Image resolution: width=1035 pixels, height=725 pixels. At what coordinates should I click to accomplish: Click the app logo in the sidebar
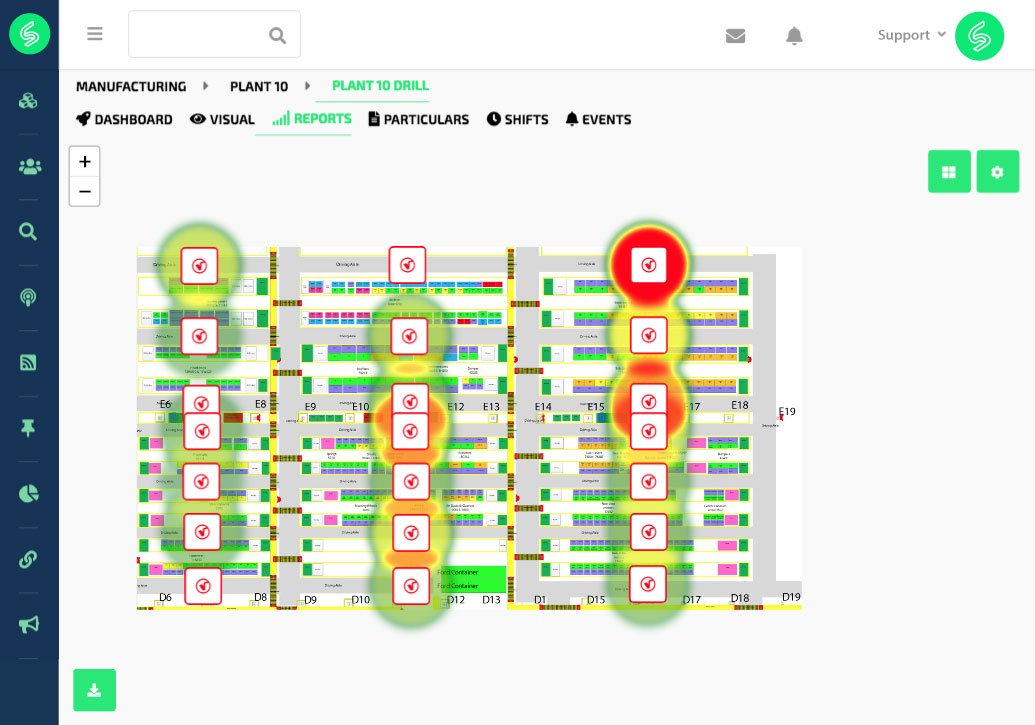pyautogui.click(x=29, y=34)
